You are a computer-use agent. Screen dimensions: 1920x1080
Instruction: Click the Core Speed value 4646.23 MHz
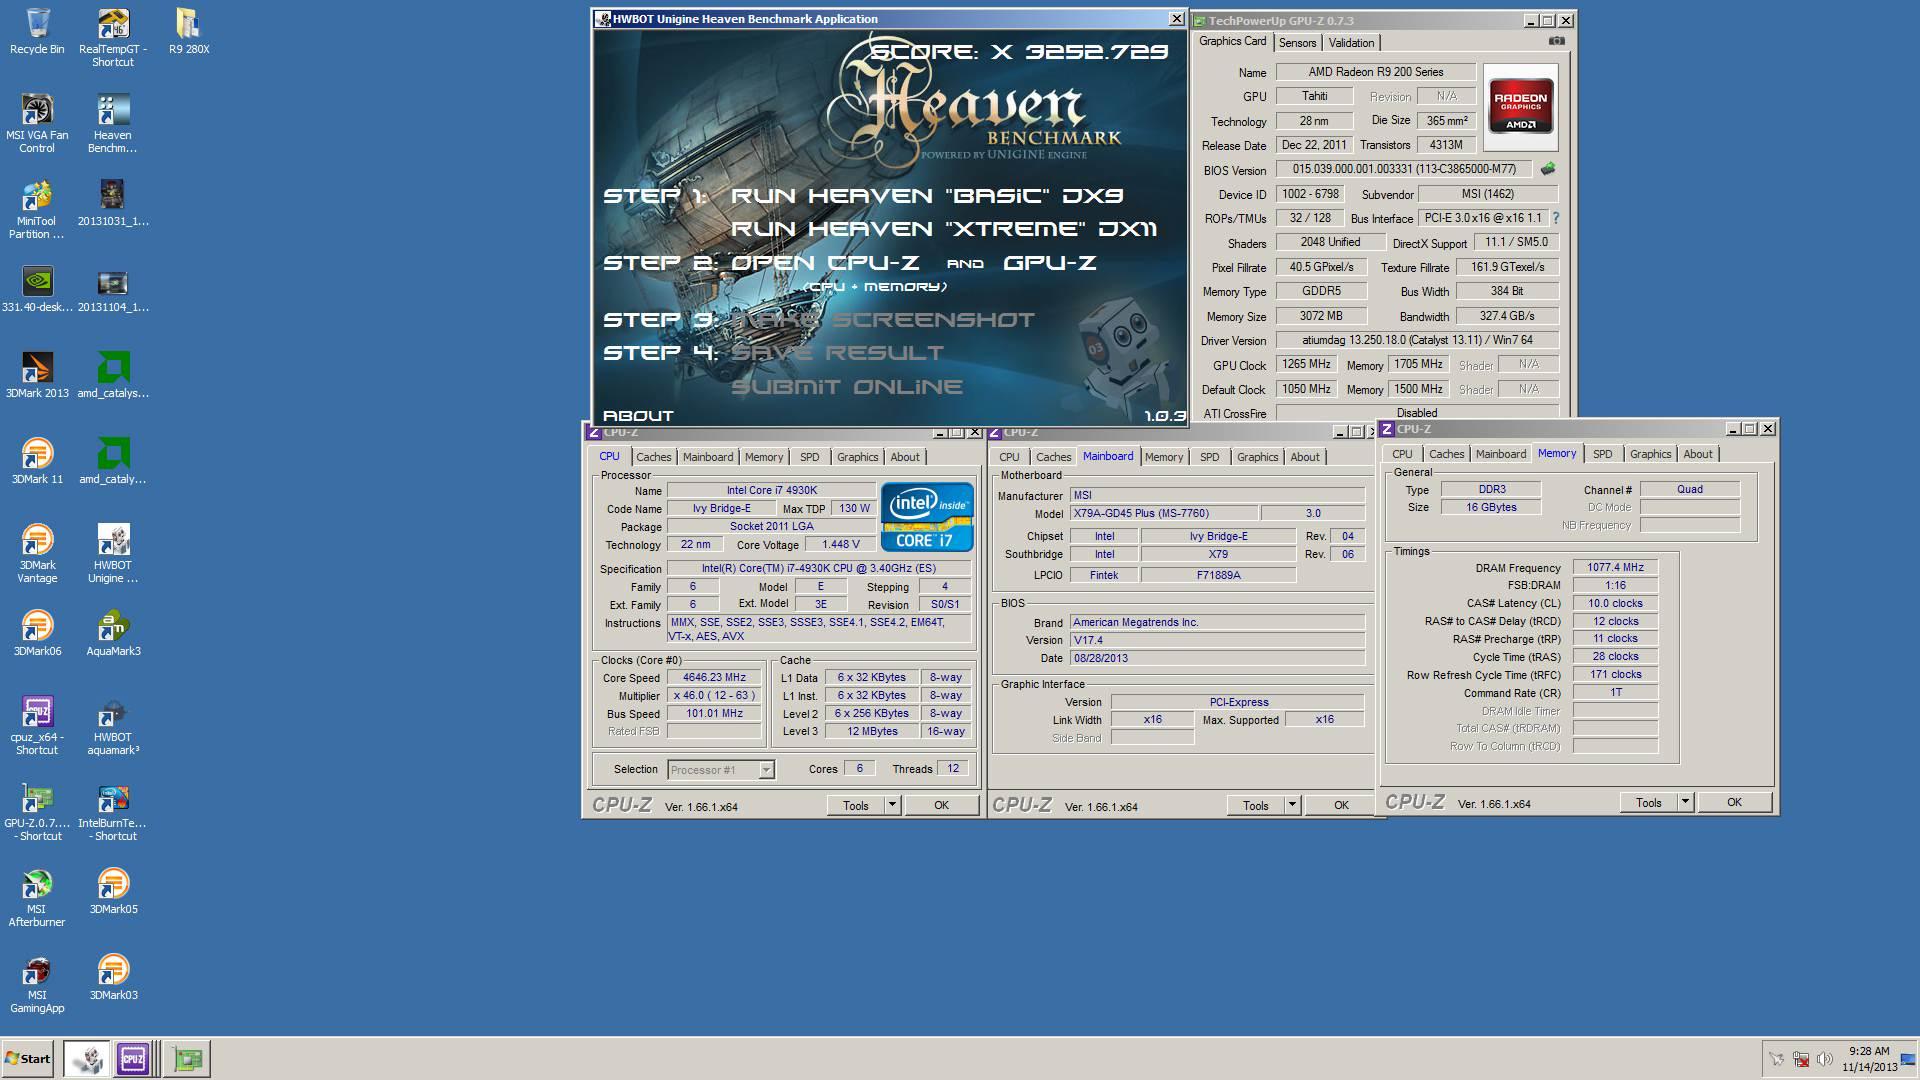(x=714, y=677)
